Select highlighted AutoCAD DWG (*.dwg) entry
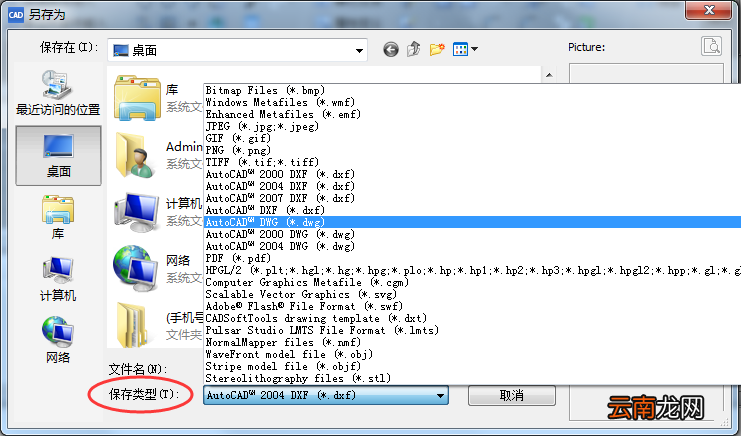The image size is (741, 436). pos(472,222)
